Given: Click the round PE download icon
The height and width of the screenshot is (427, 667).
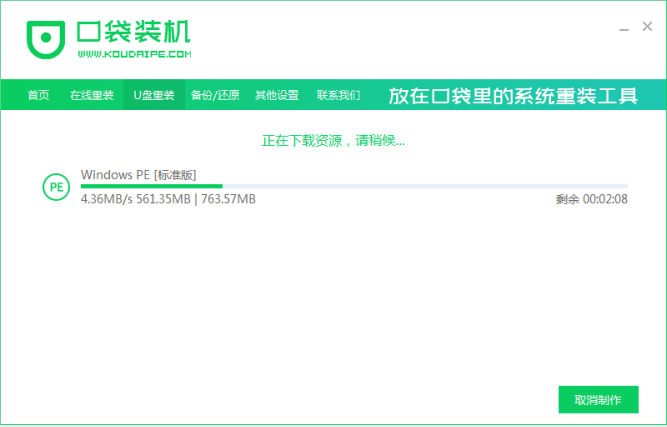Looking at the screenshot, I should (x=55, y=187).
